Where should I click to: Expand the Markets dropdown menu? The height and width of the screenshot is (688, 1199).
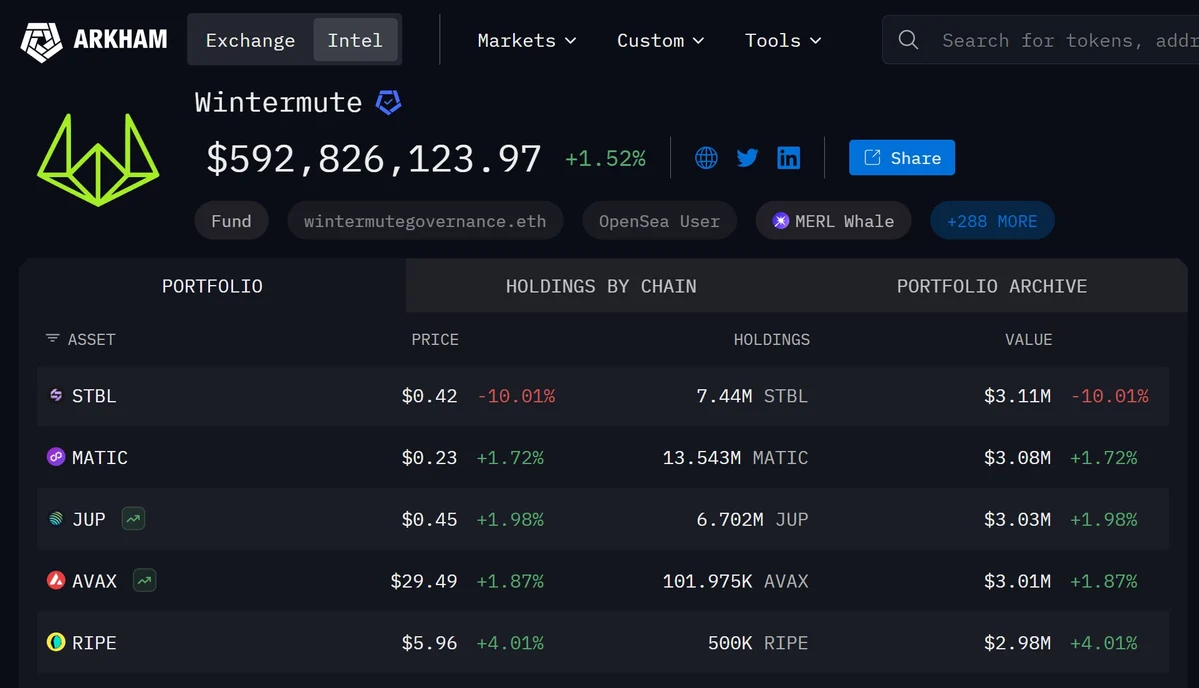(527, 40)
